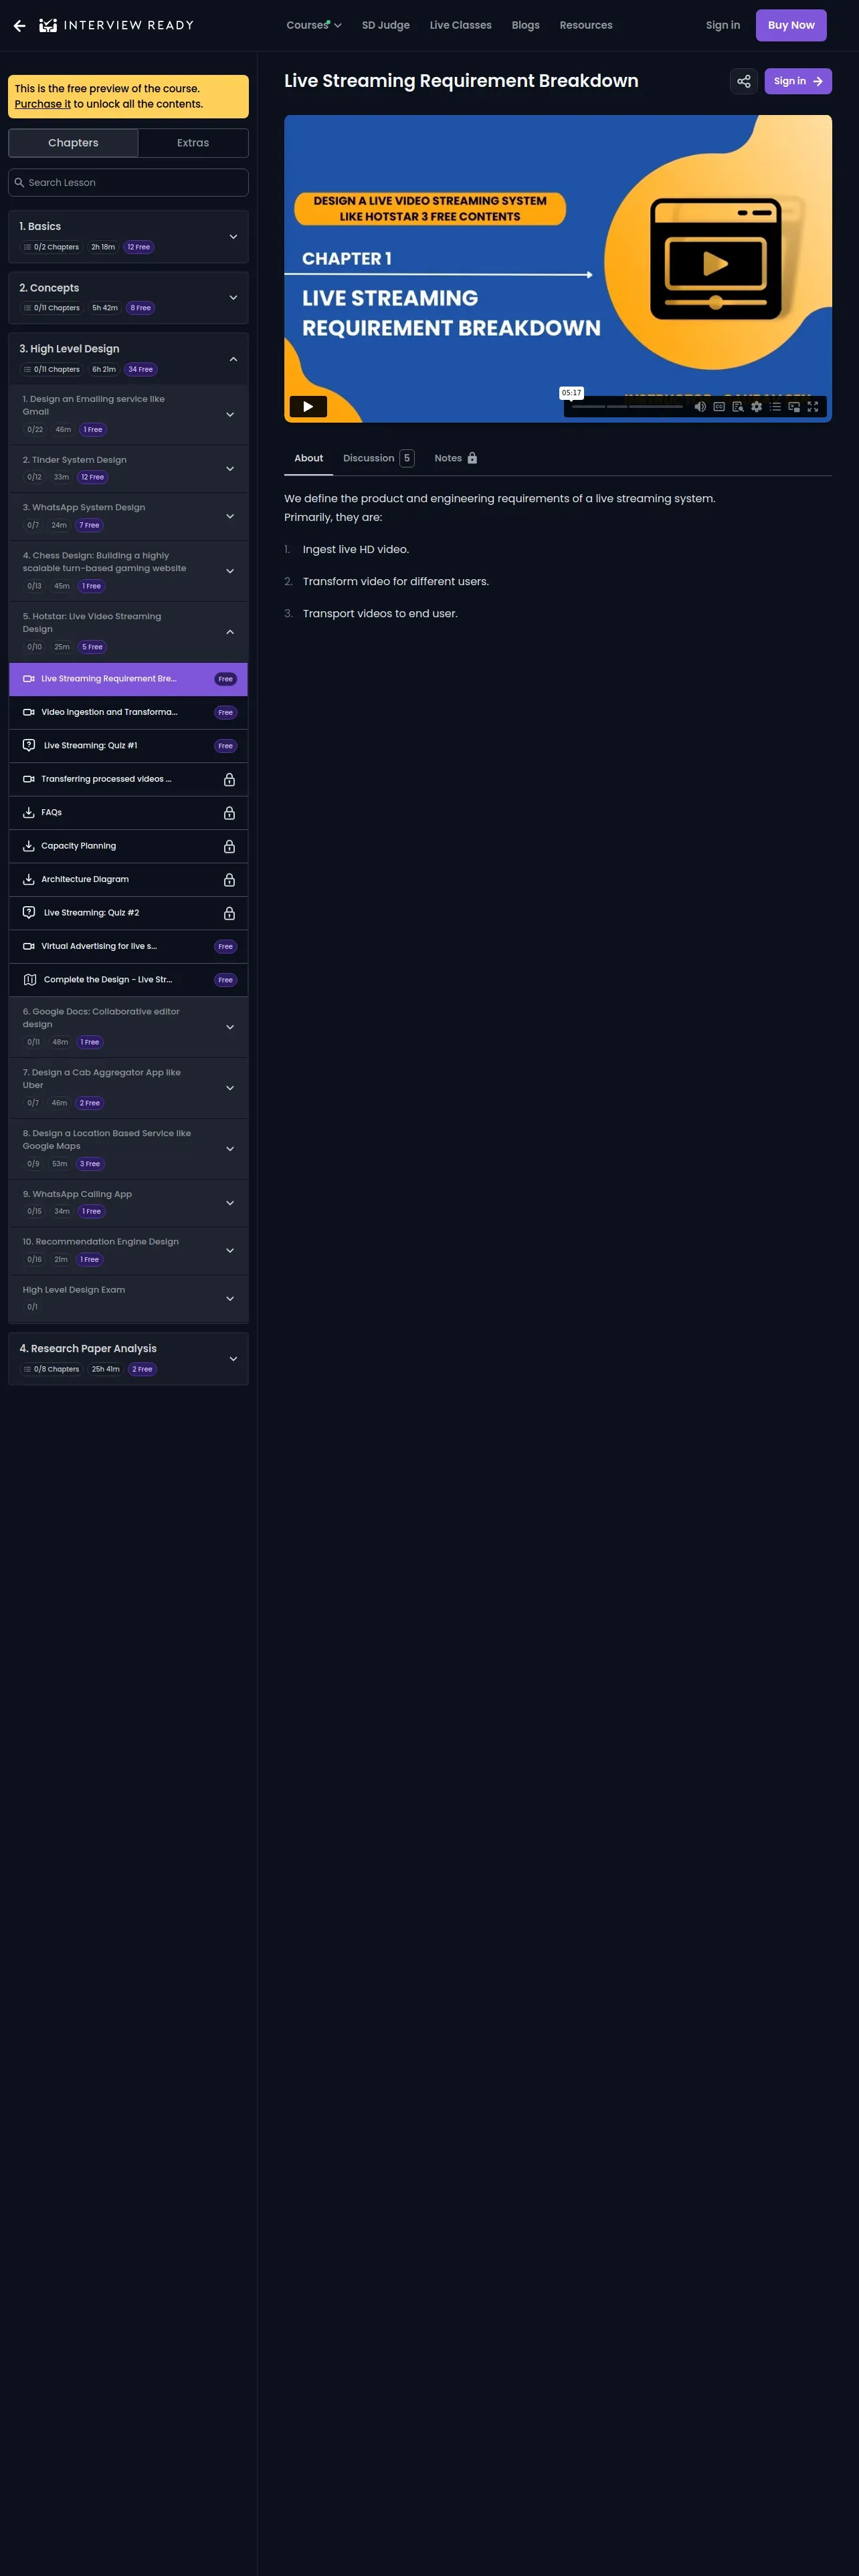Open the video settings gear
The image size is (859, 2576).
coord(757,407)
